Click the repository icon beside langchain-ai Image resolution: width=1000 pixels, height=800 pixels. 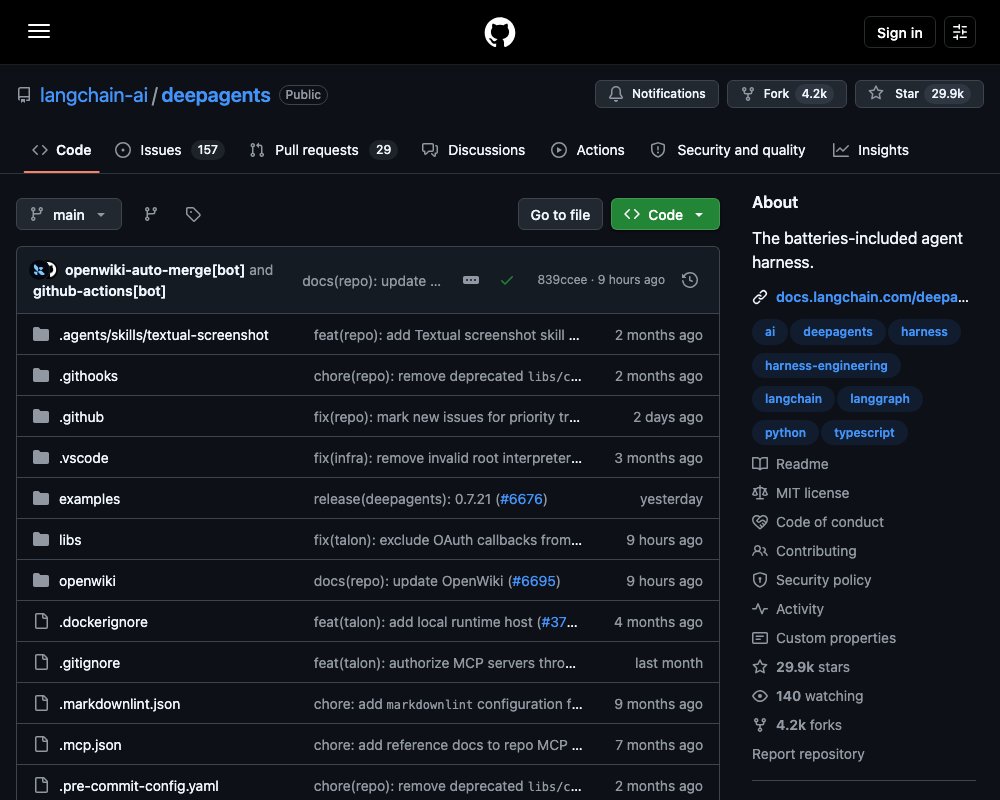[24, 95]
